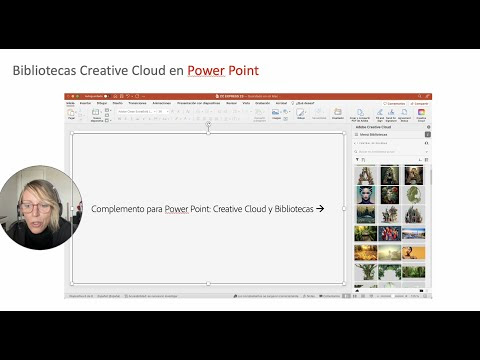The width and height of the screenshot is (480, 360).
Task: Click the Comentarios button
Action: pos(394,104)
